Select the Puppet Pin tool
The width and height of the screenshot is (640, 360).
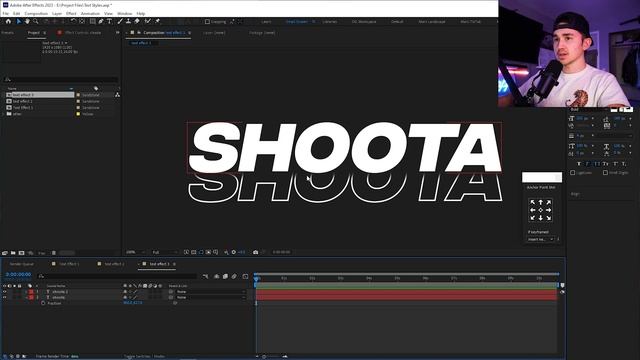click(158, 21)
